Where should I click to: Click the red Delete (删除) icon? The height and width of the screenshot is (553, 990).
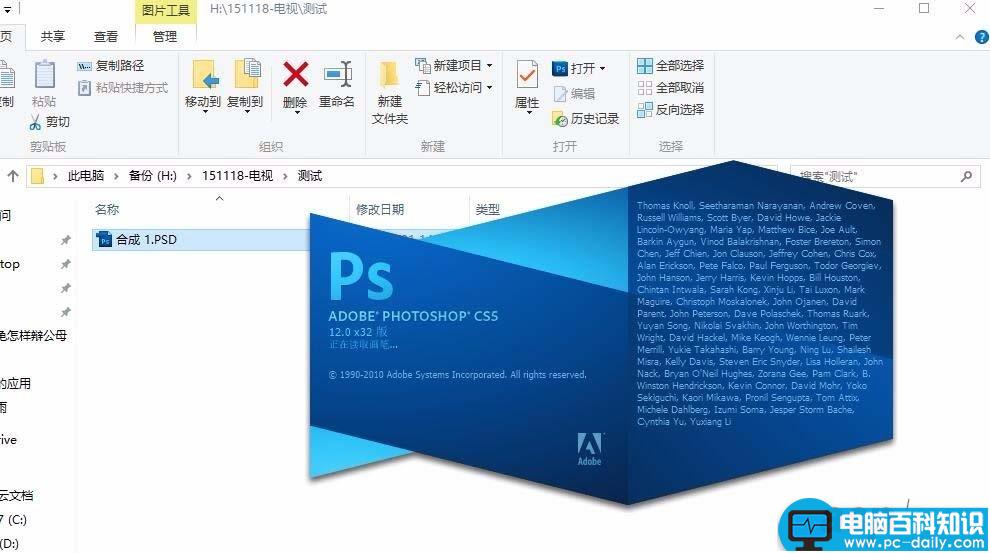pyautogui.click(x=295, y=74)
